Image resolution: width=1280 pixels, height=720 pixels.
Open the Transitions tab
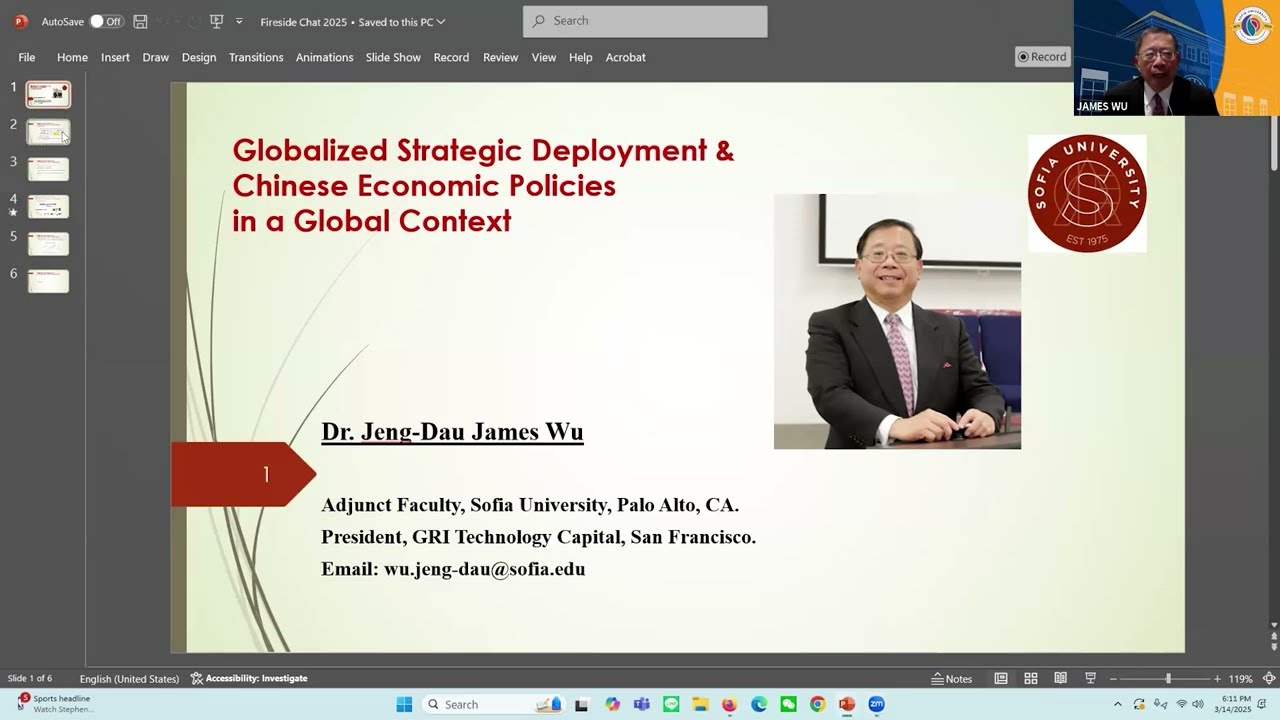click(x=256, y=57)
